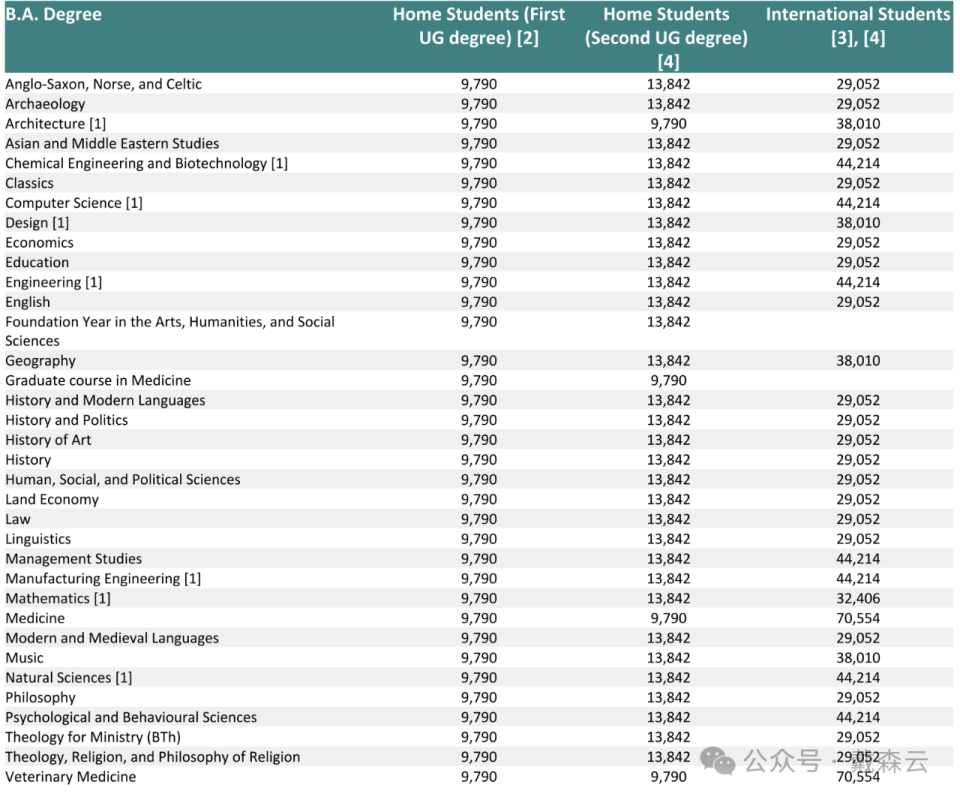Click the 'International Students' column header
The width and height of the screenshot is (960, 800).
point(857,26)
